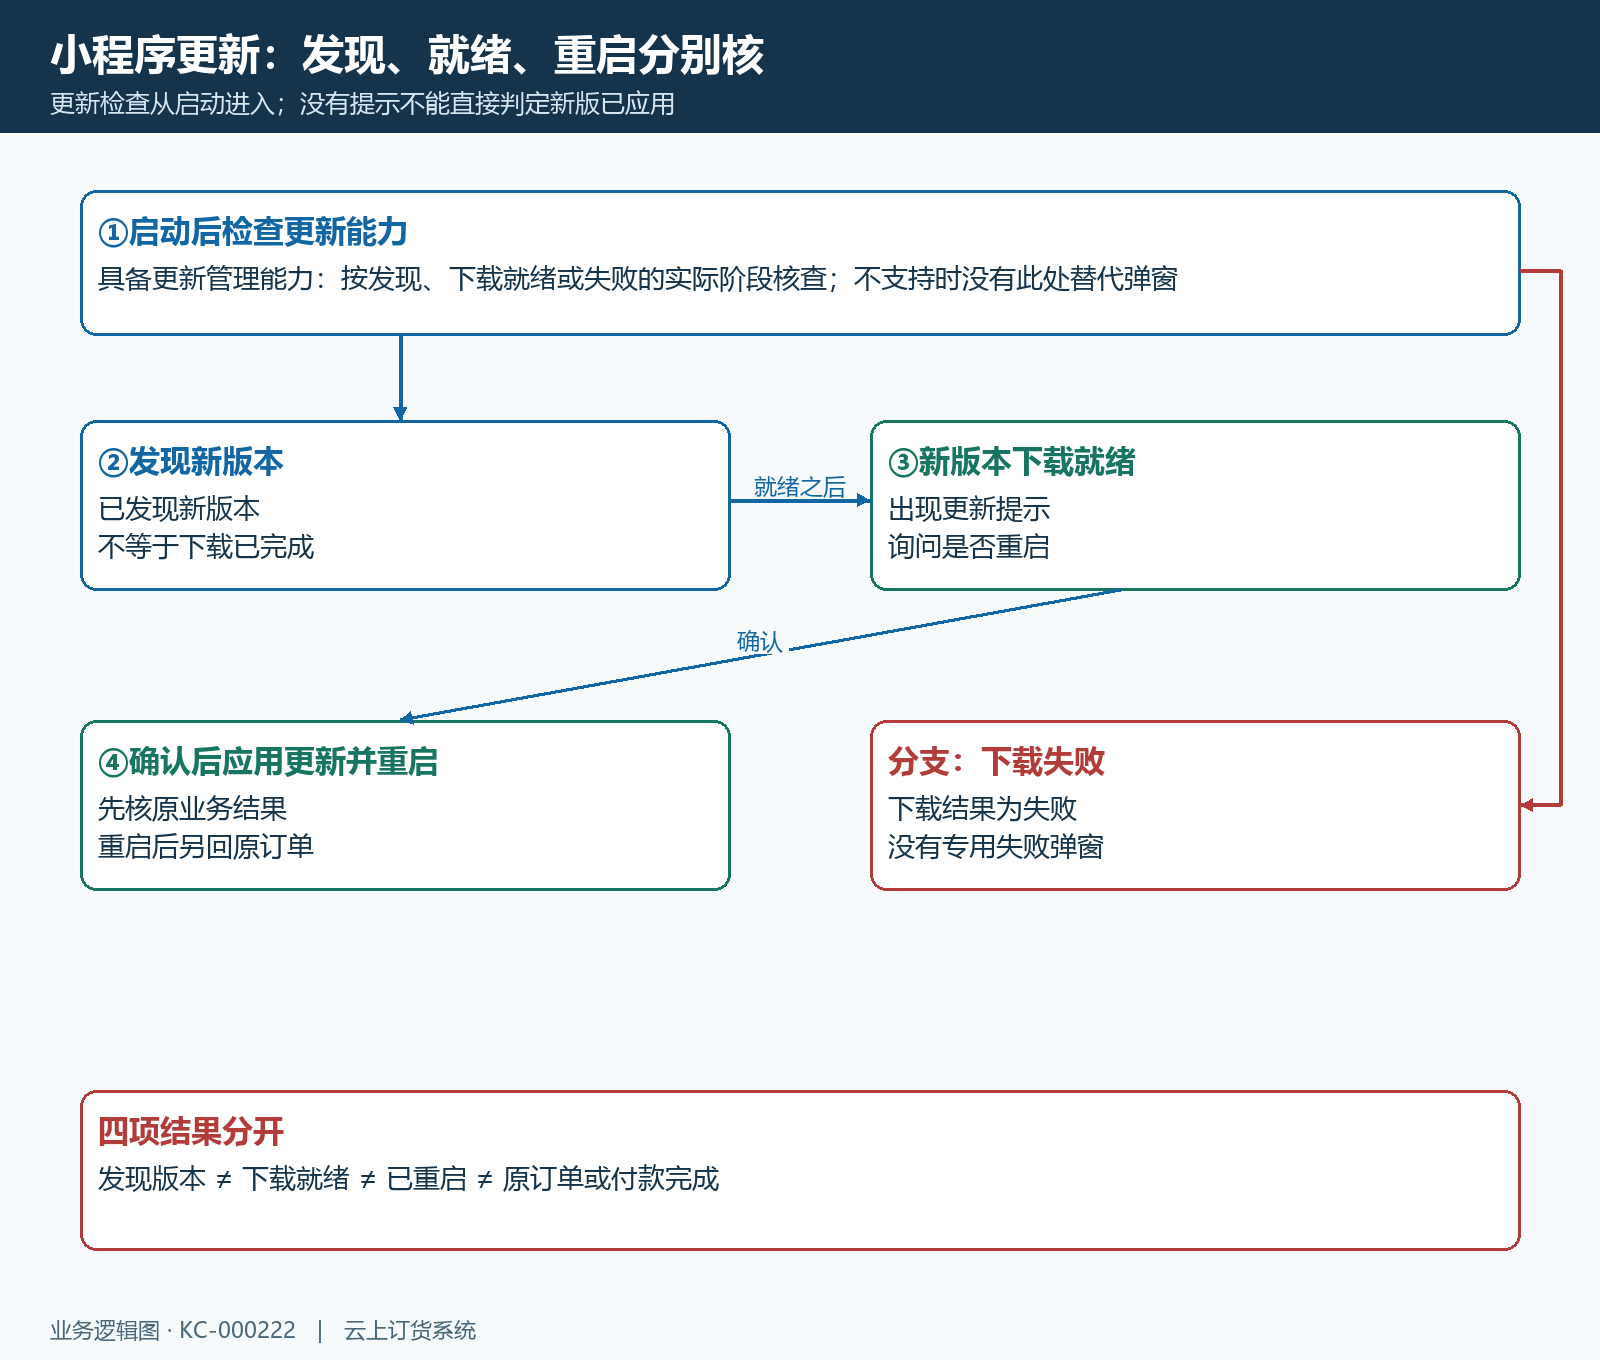Click the text 重启后另回原订单
The height and width of the screenshot is (1360, 1600).
[206, 847]
